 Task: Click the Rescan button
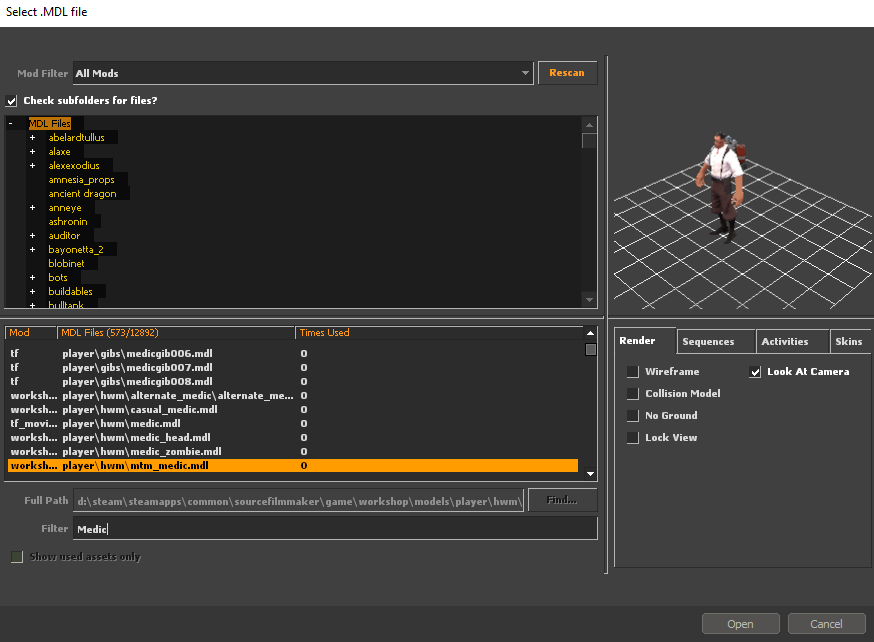pyautogui.click(x=567, y=73)
